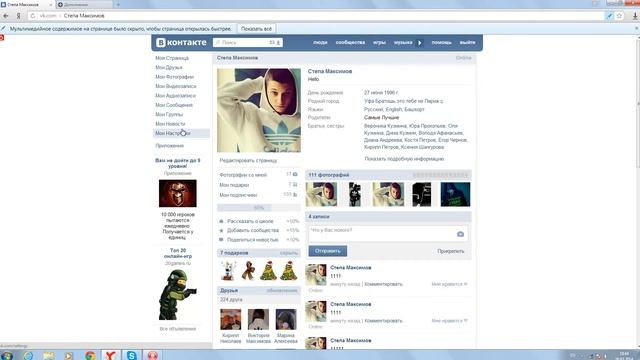
Task: Open 'Мои Видеозаписи' in the sidebar
Action: 176,86
